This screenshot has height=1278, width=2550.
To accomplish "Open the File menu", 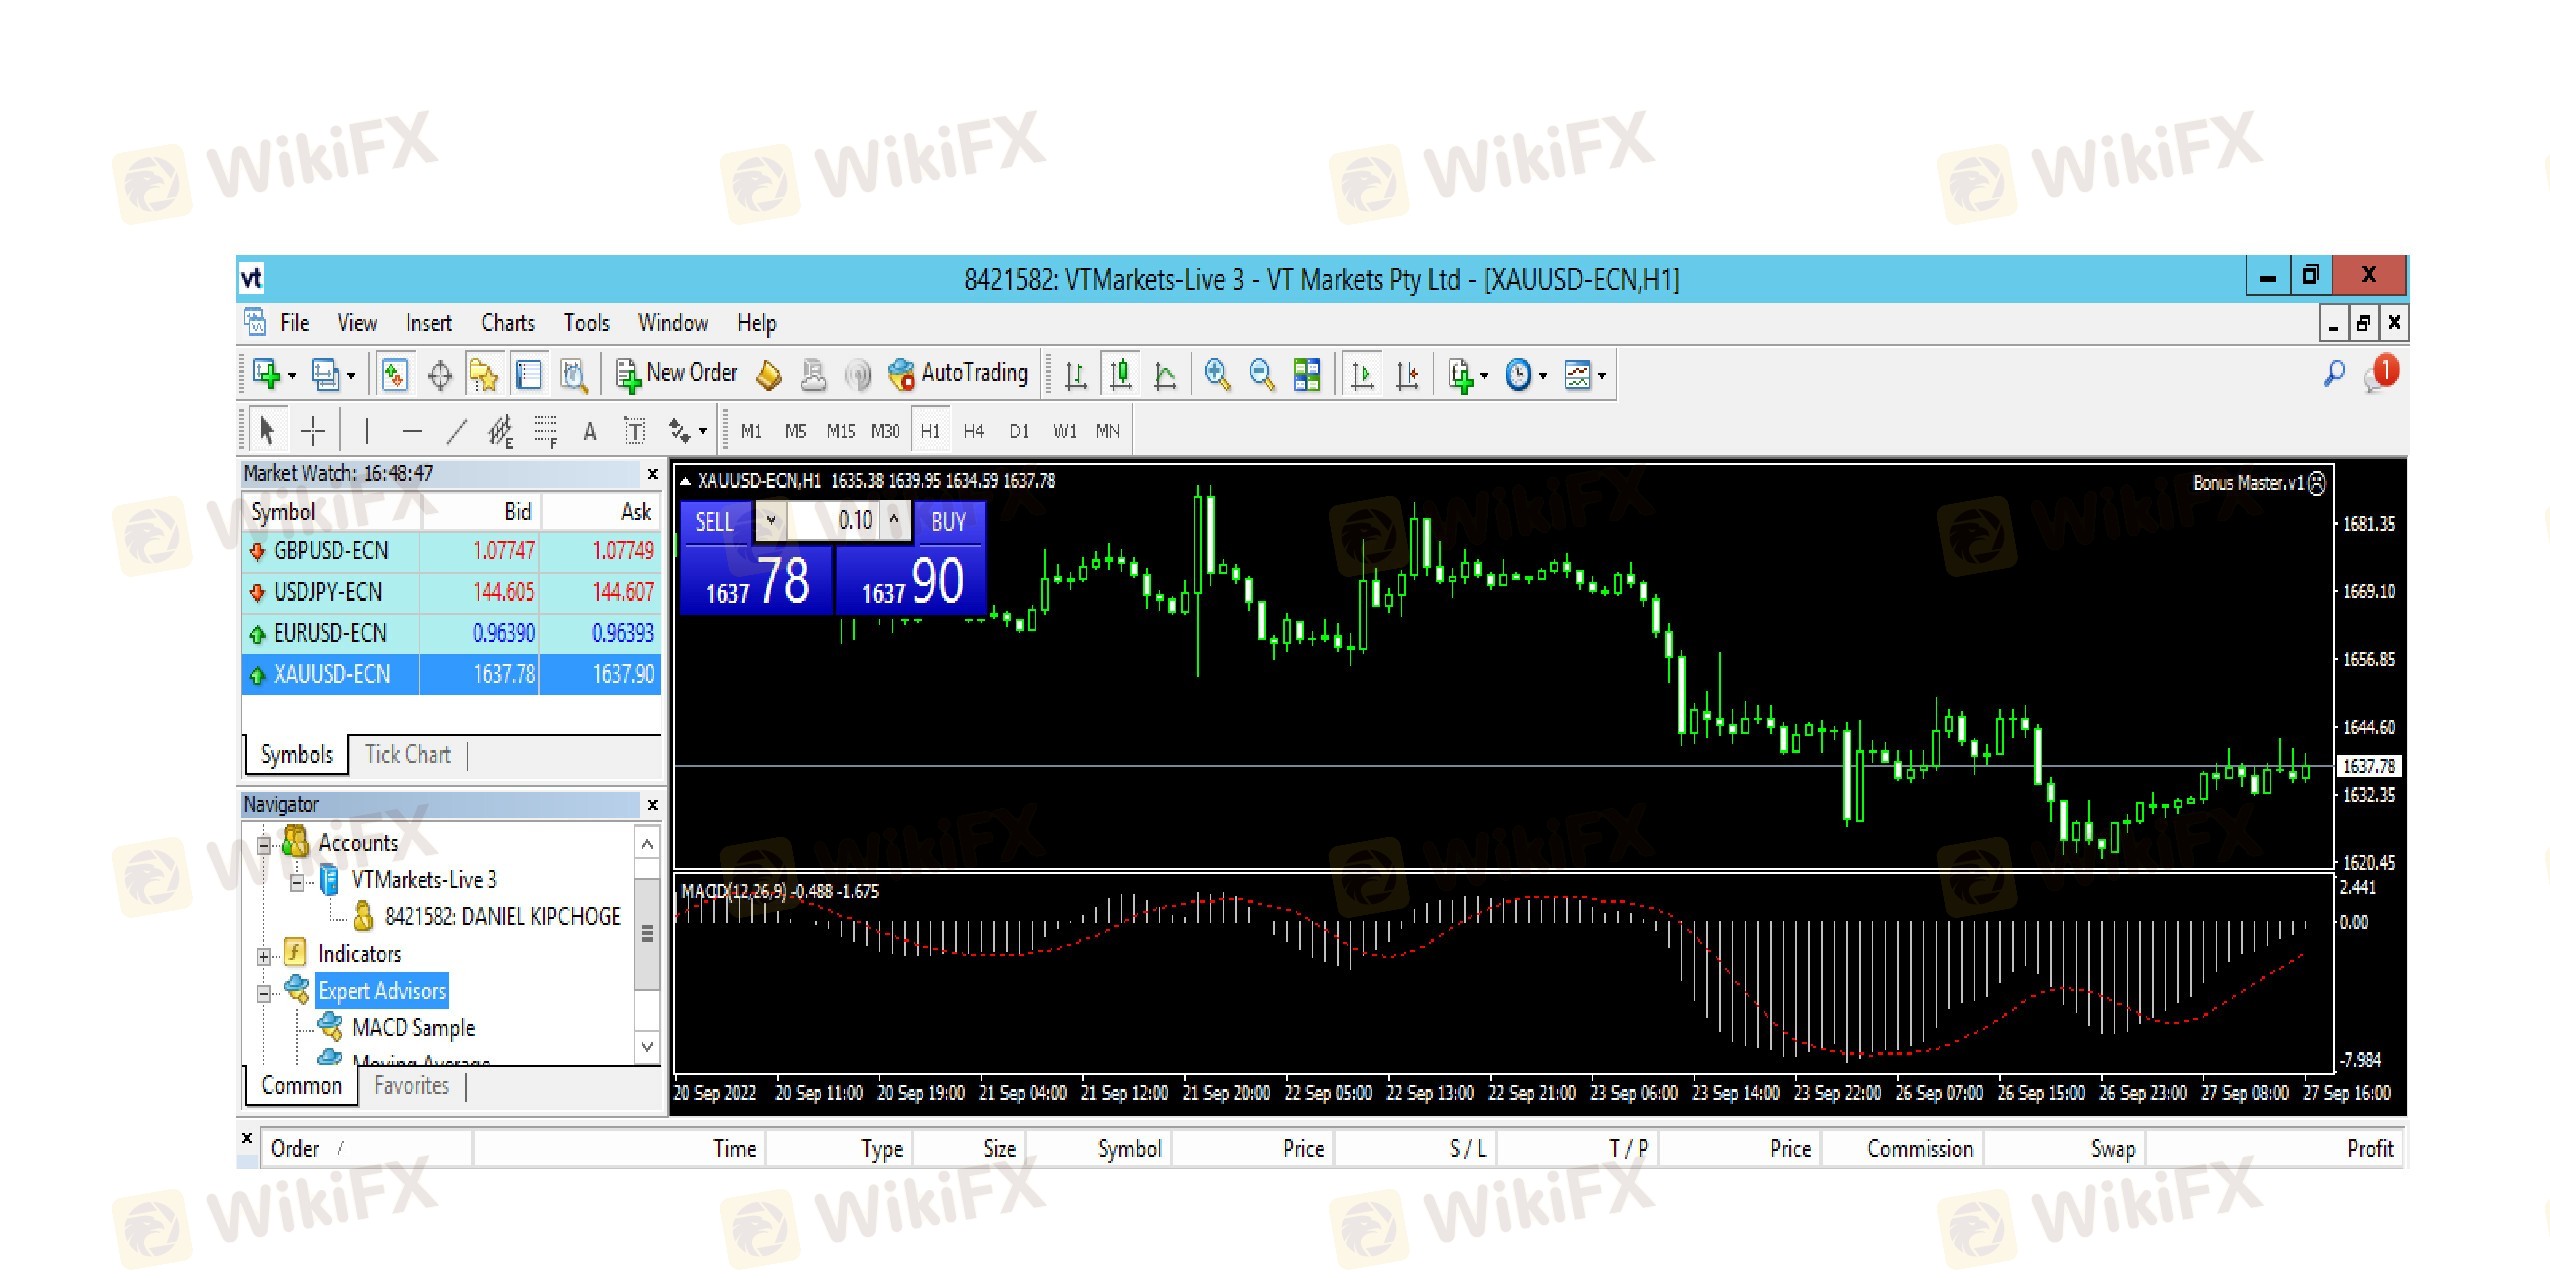I will pos(294,323).
